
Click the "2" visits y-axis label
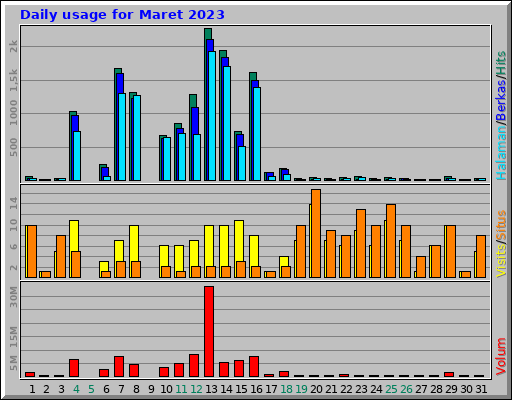[13, 267]
